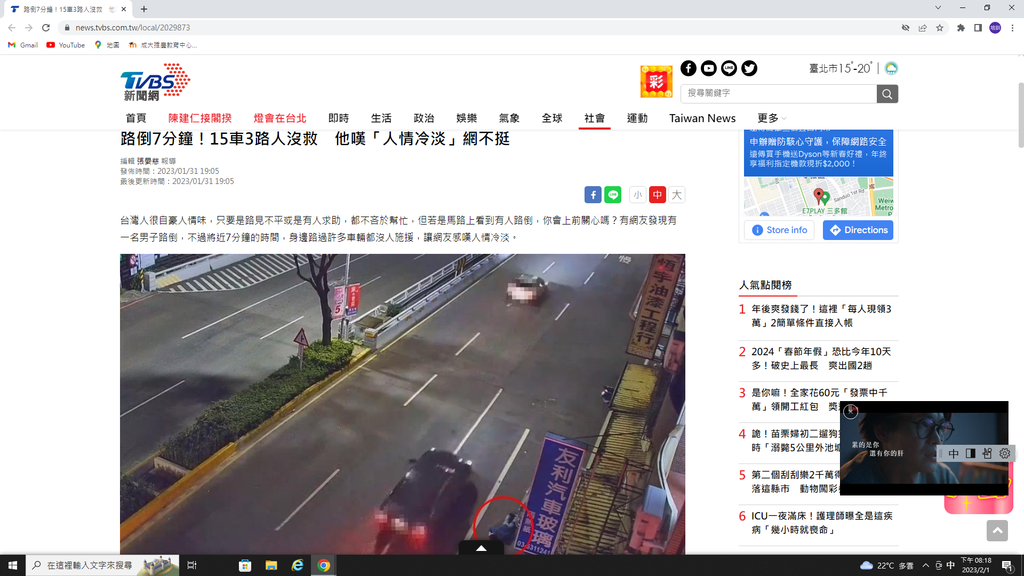
Task: Click the TVBS 新聞網 logo
Action: point(155,82)
